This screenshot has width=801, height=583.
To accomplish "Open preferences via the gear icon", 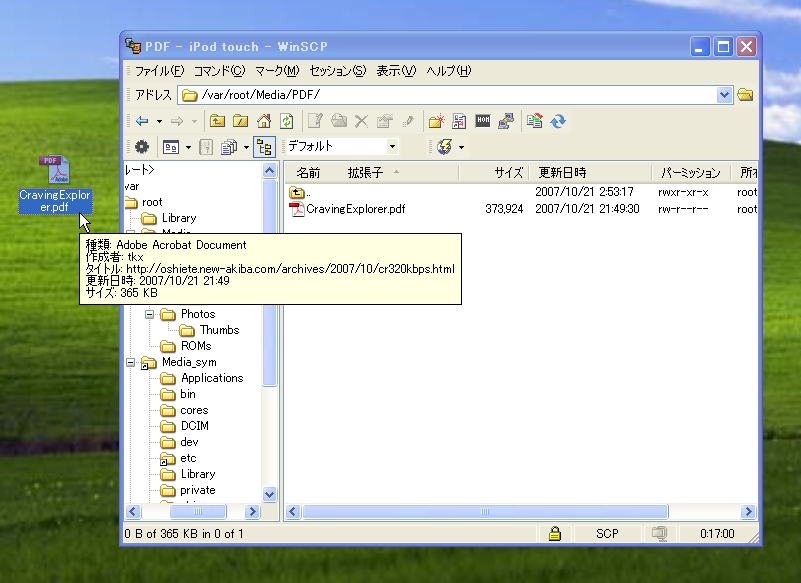I will pos(142,147).
